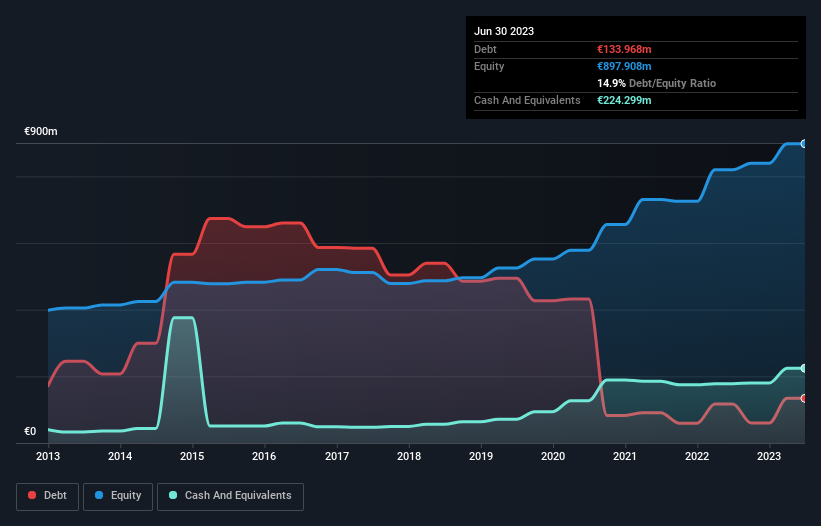This screenshot has height=526, width=821.
Task: Click the Jun 30 2023 tooltip date
Action: tap(504, 31)
